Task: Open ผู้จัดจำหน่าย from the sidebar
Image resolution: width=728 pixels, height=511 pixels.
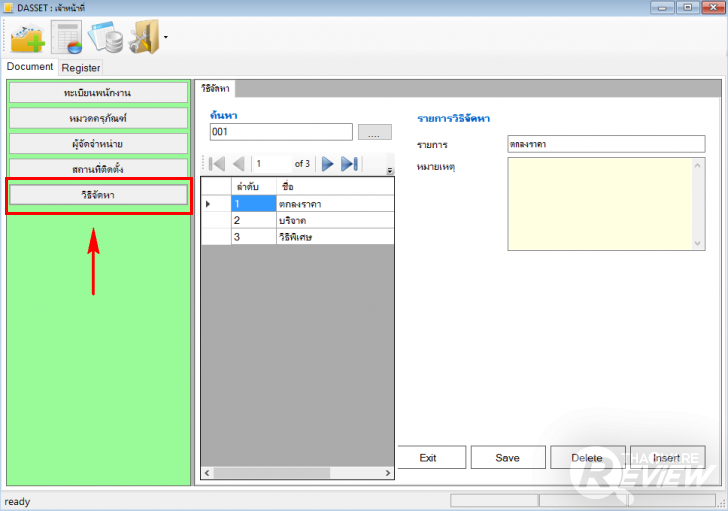Action: click(x=98, y=144)
